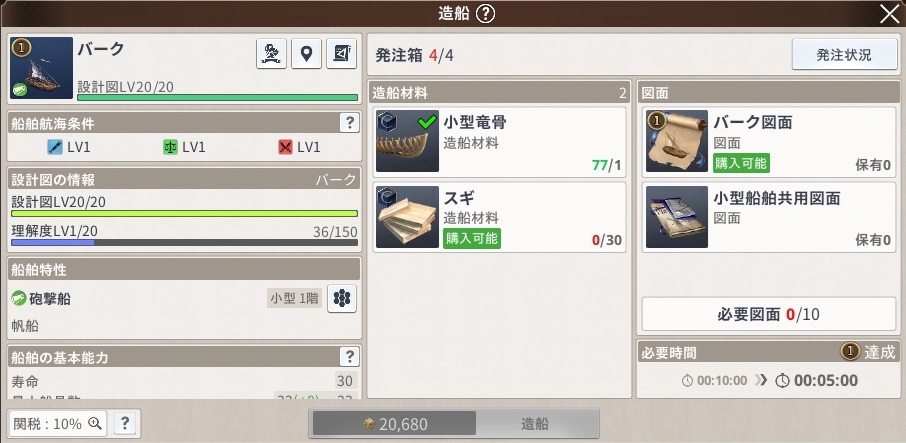Click the question mark next to 造船 title
The image size is (906, 443).
[x=485, y=14]
